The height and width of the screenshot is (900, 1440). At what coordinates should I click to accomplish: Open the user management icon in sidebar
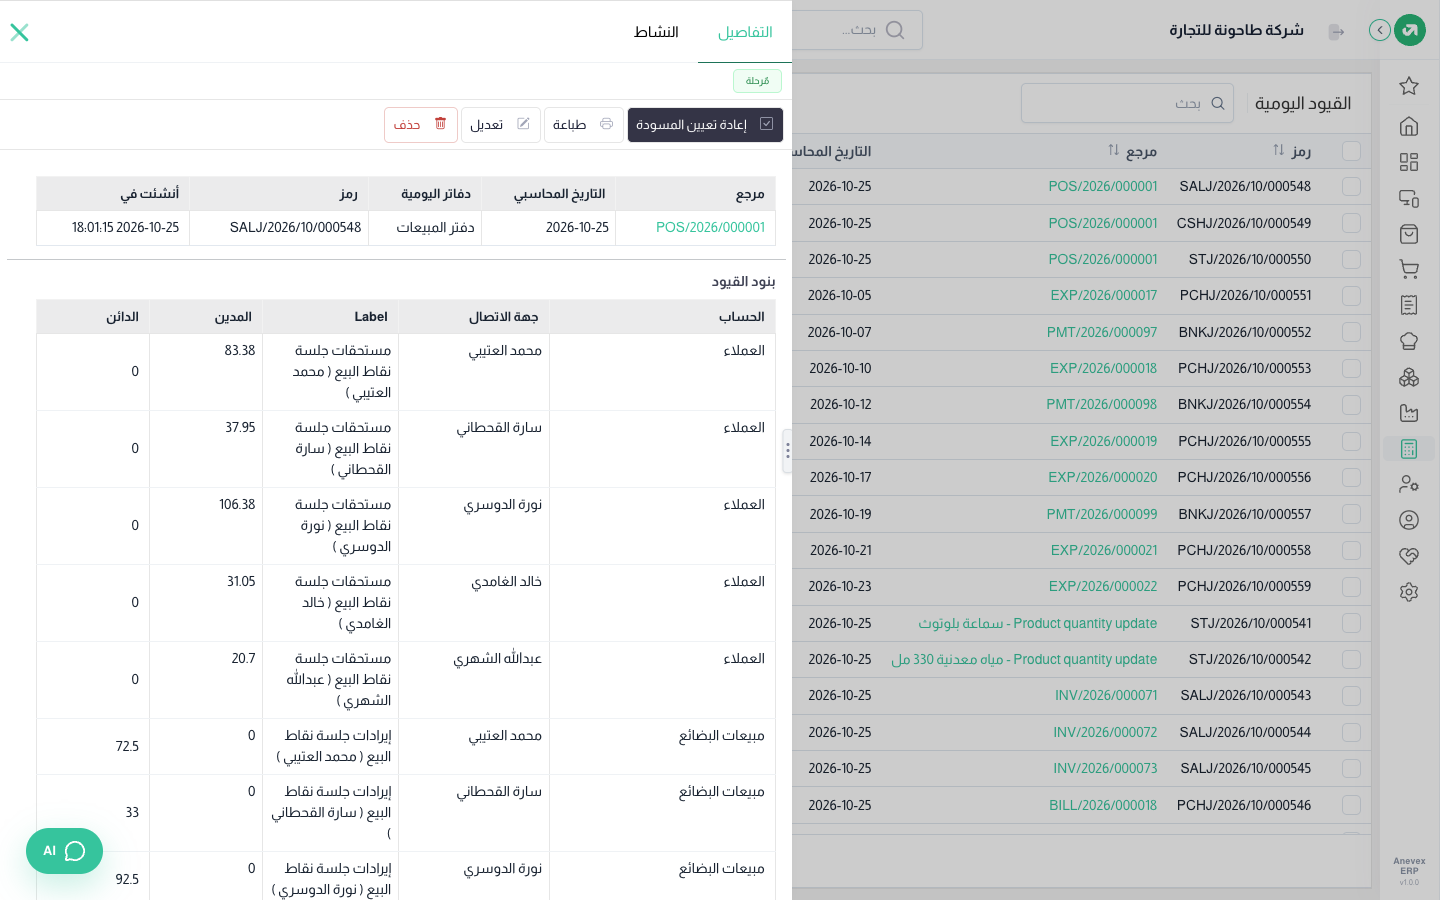pyautogui.click(x=1409, y=484)
